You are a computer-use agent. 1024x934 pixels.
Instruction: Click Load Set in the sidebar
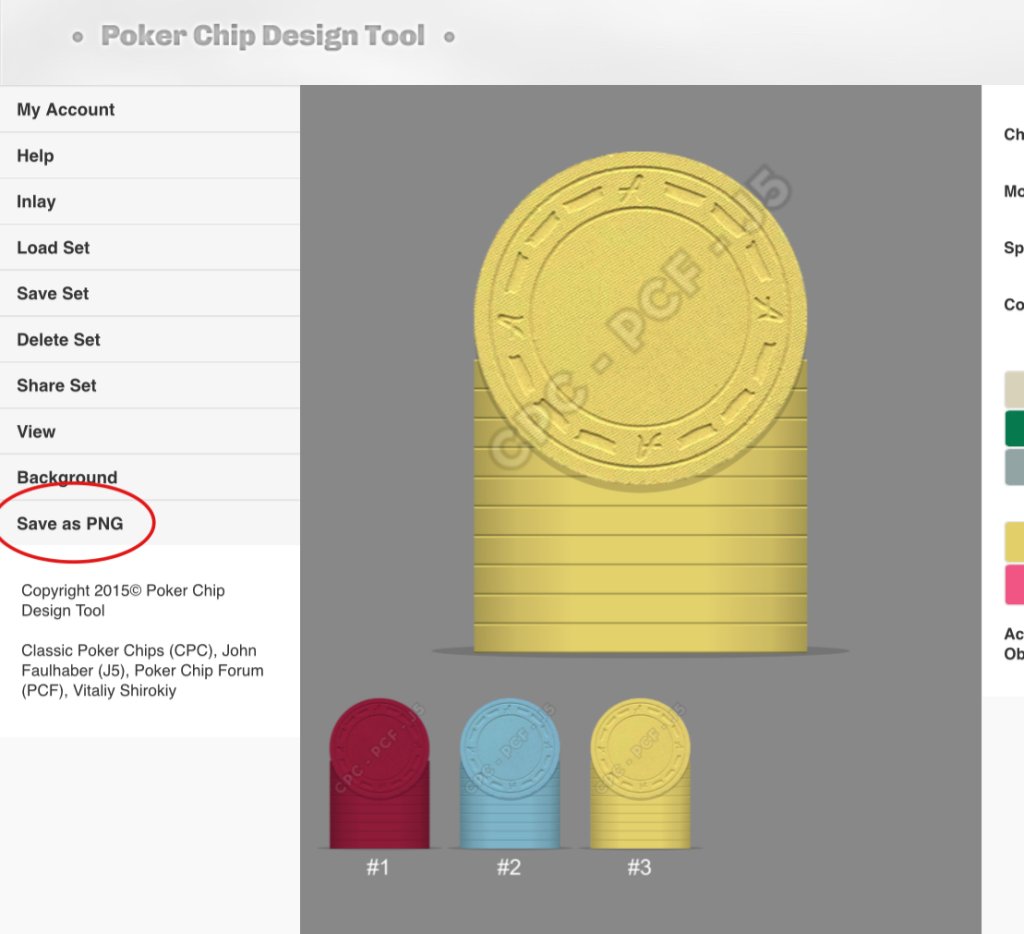54,248
